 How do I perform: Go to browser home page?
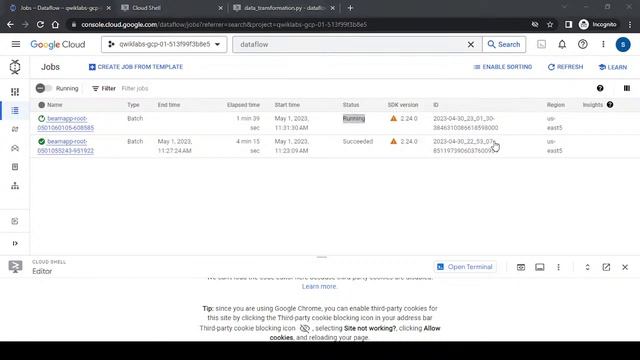[x=55, y=24]
